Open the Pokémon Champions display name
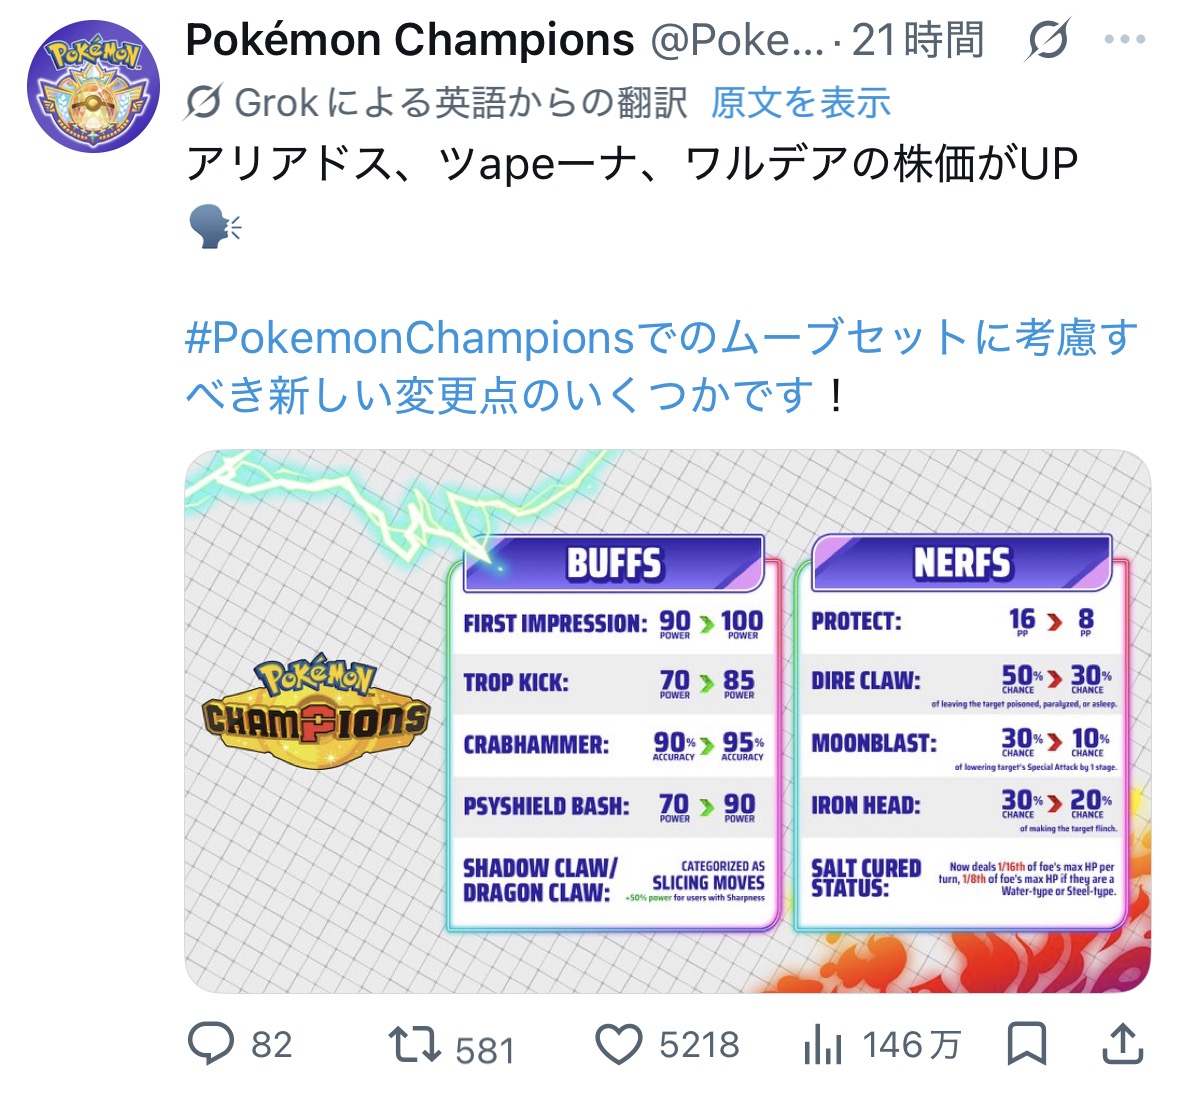 point(410,41)
